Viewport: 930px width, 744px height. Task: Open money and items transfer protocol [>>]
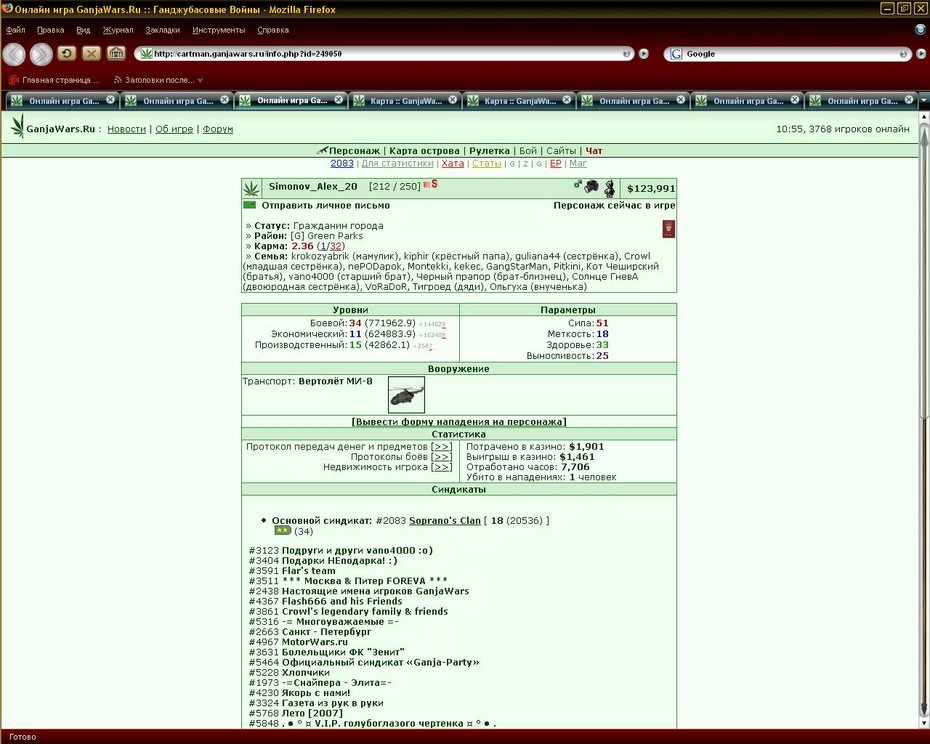click(x=441, y=447)
